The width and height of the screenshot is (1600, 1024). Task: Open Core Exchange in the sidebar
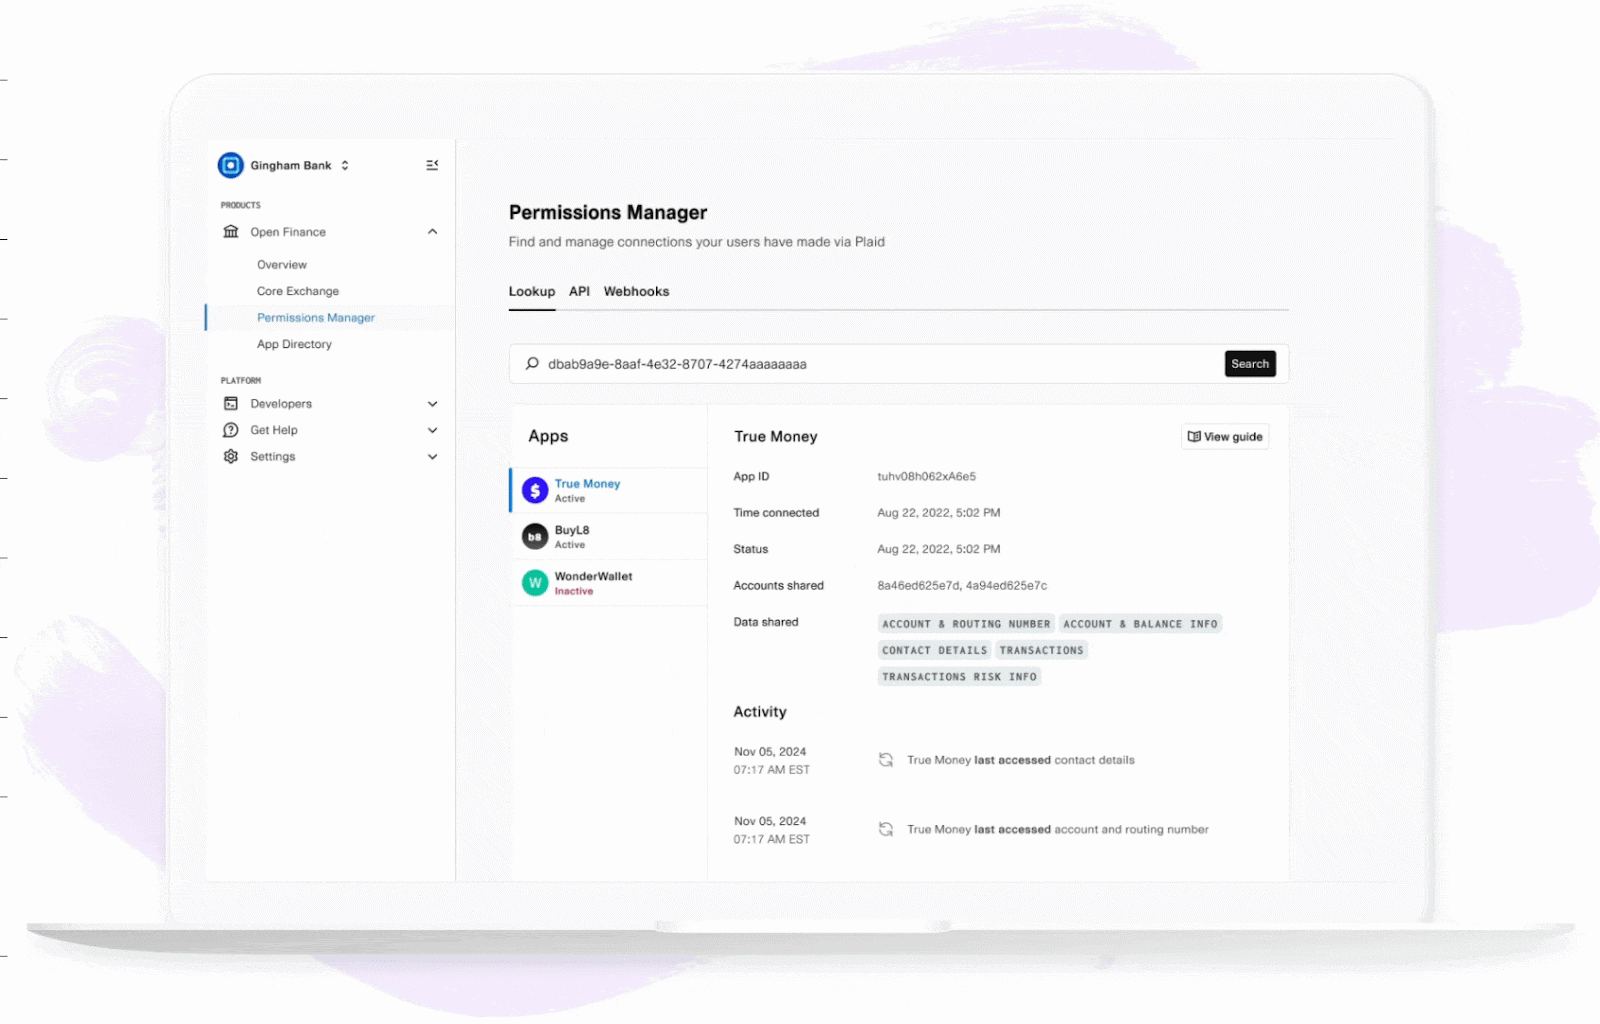298,291
